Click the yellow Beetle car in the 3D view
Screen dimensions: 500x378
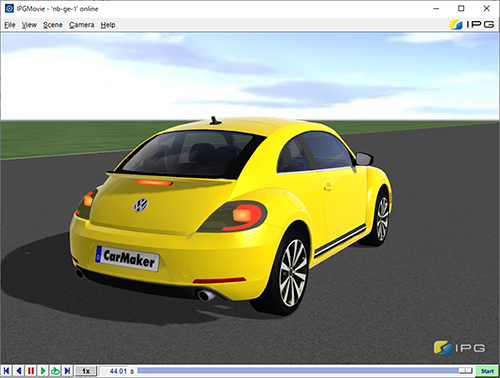pyautogui.click(x=230, y=216)
